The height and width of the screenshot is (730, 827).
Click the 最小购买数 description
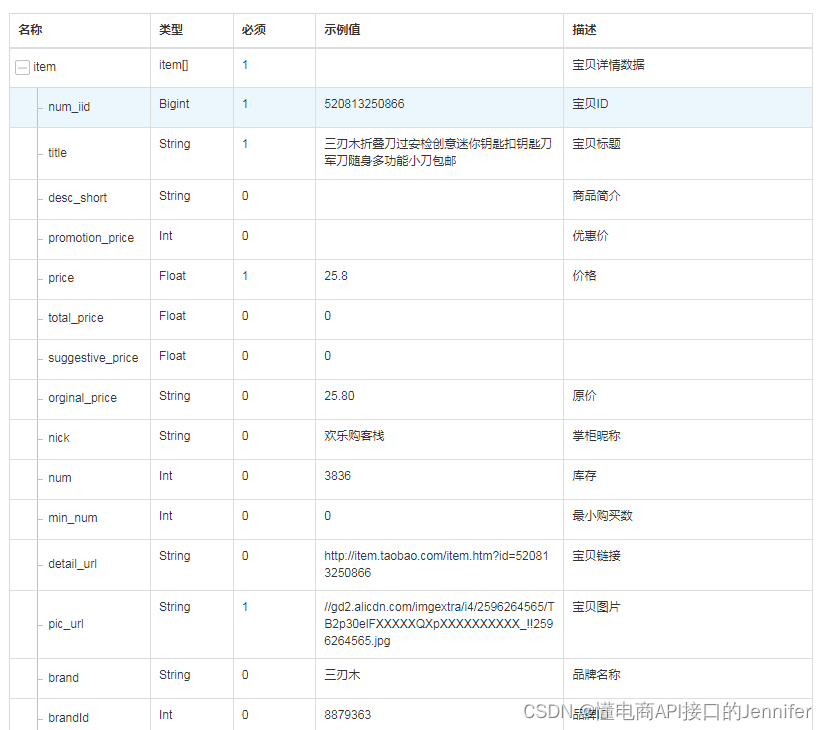click(x=603, y=516)
